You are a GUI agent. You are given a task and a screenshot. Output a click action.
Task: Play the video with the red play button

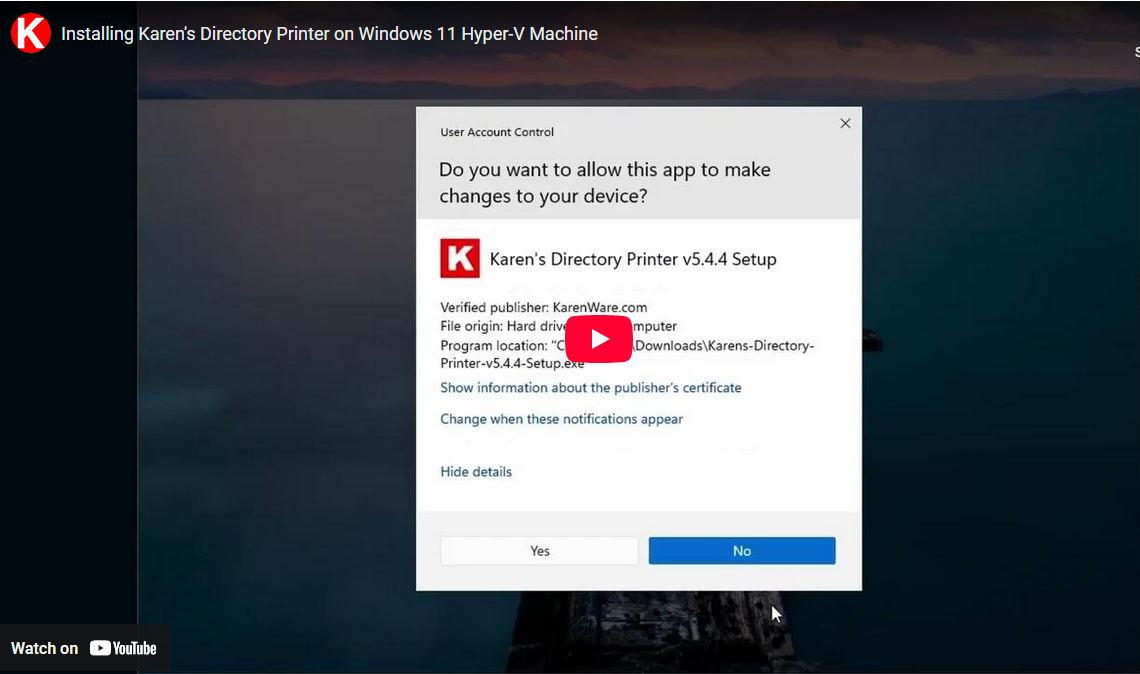[598, 338]
